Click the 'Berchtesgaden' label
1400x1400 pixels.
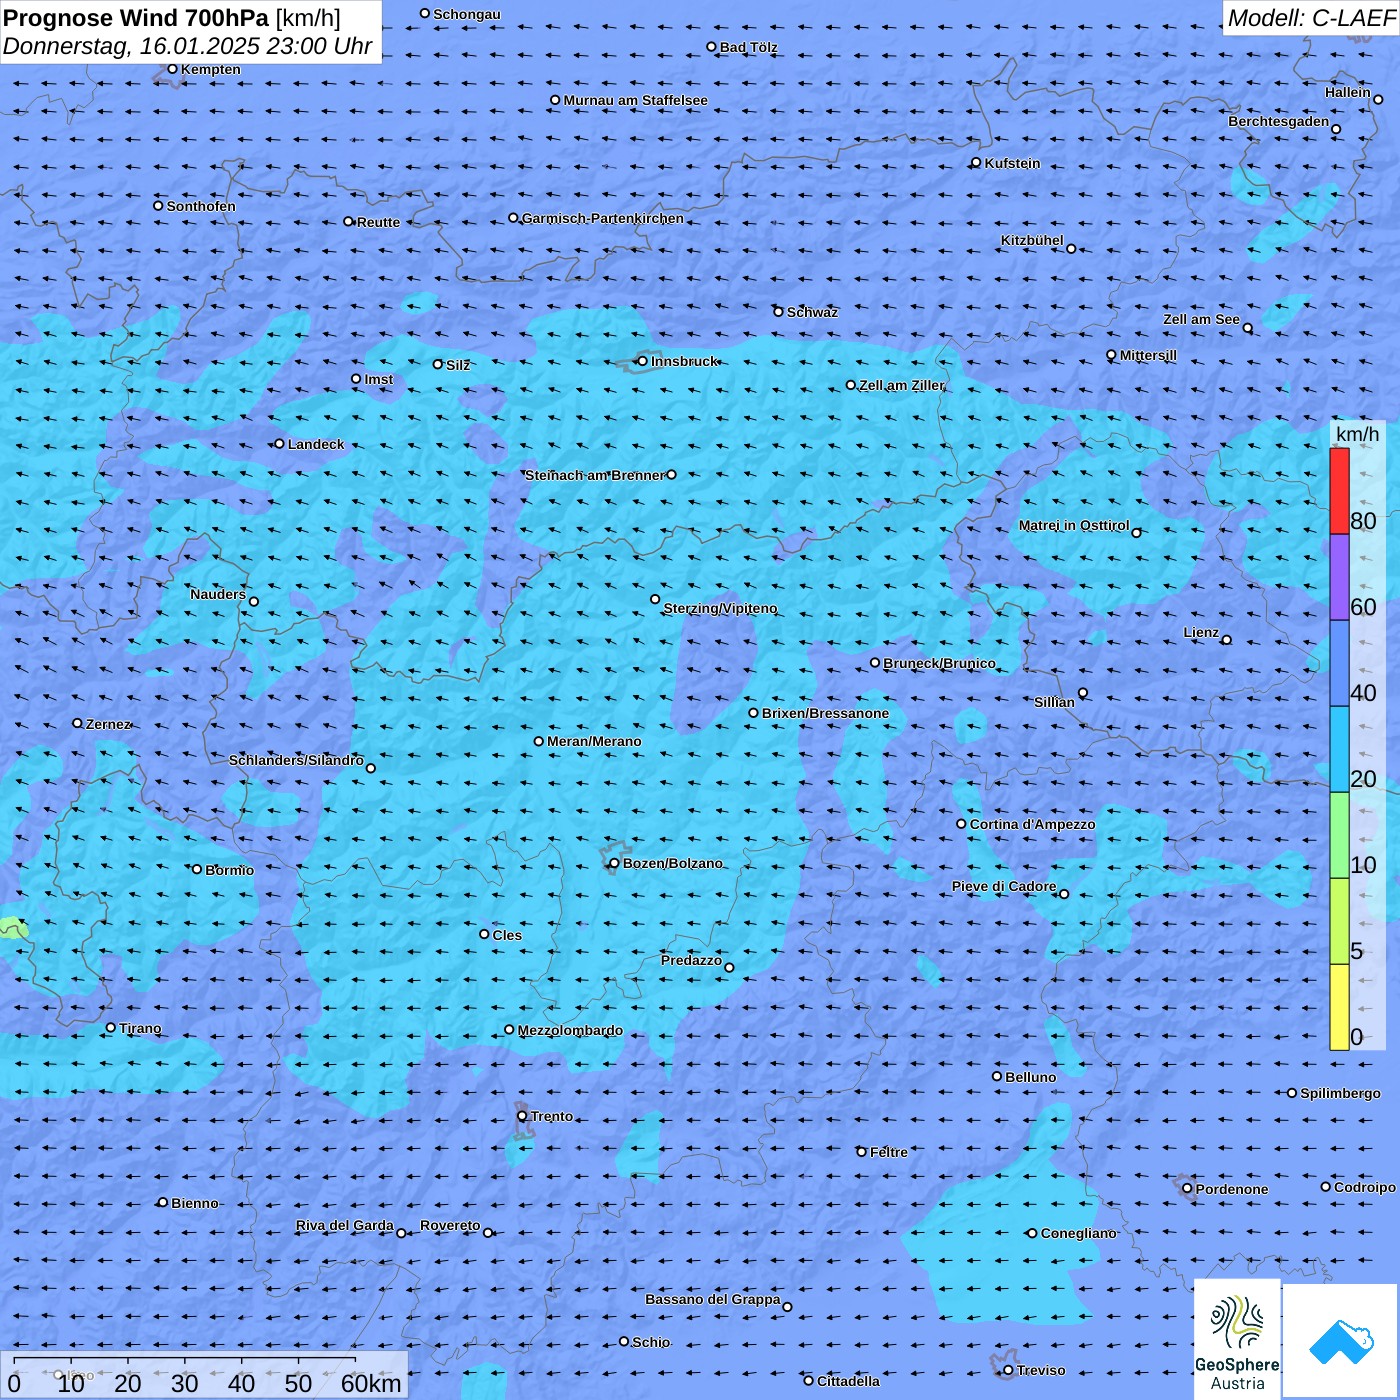[1279, 122]
